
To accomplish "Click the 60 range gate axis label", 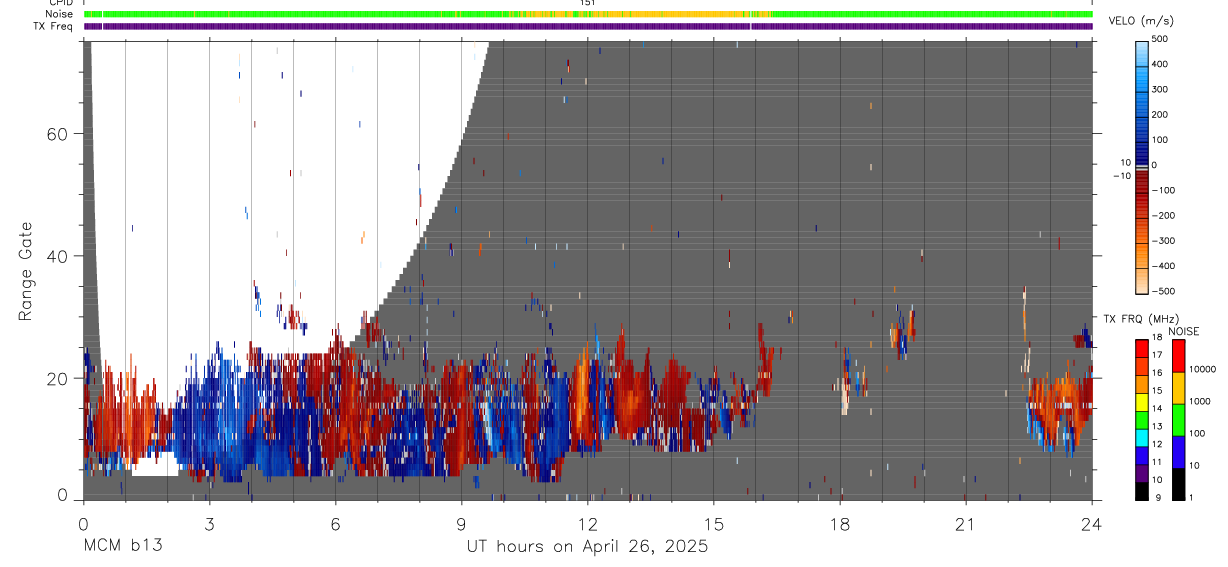I will pyautogui.click(x=57, y=134).
